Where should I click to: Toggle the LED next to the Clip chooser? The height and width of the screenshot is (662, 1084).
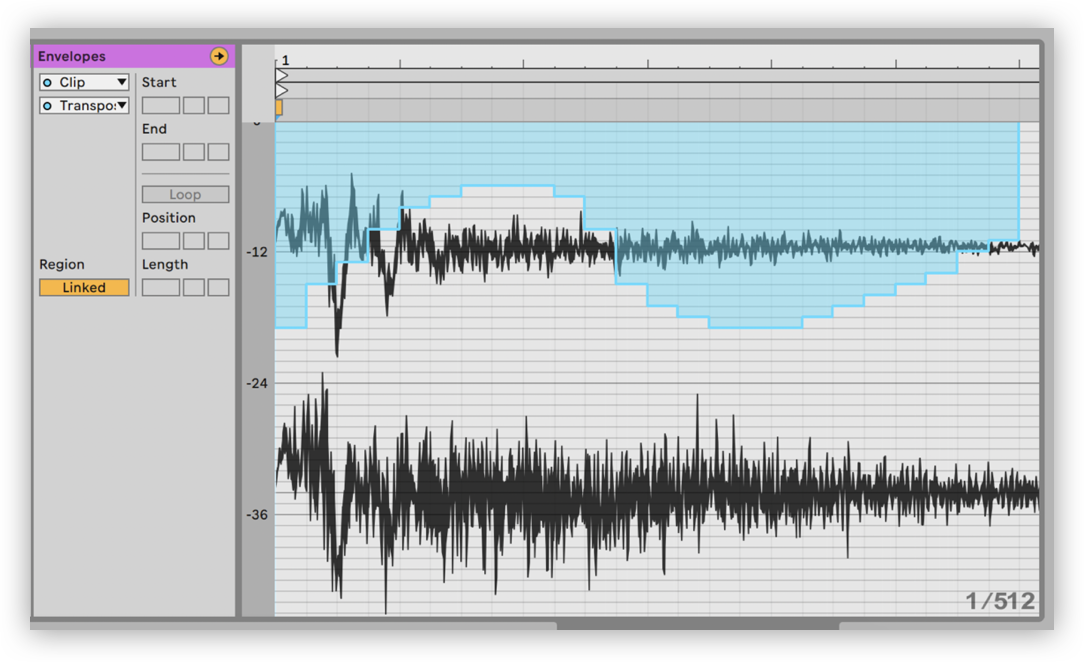pos(46,82)
